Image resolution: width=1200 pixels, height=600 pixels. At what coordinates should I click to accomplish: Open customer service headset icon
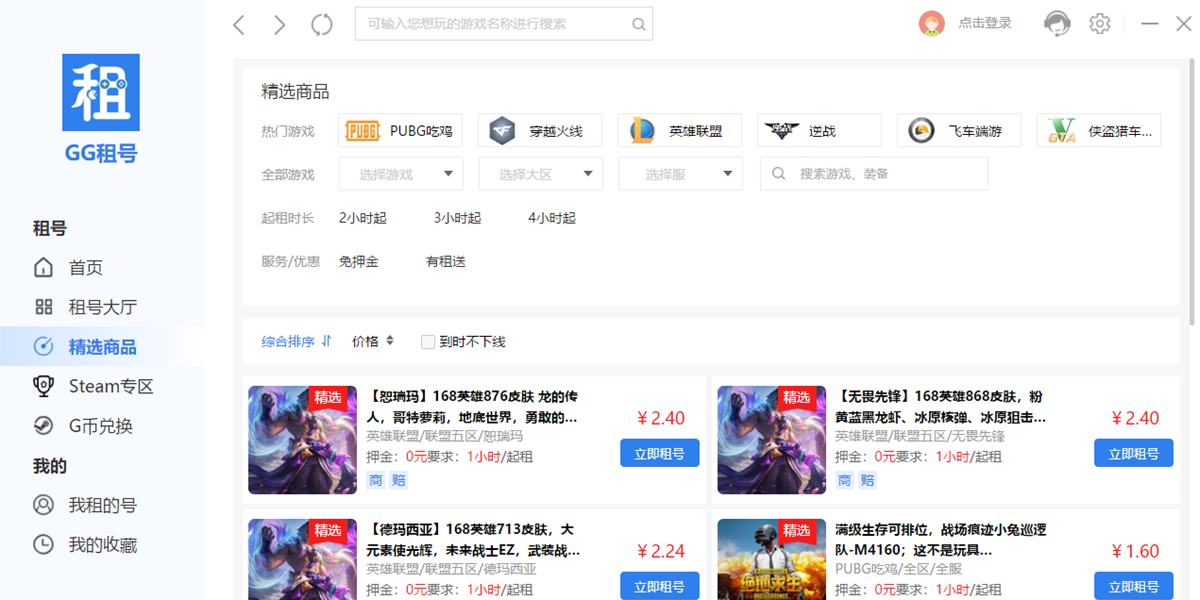1057,23
